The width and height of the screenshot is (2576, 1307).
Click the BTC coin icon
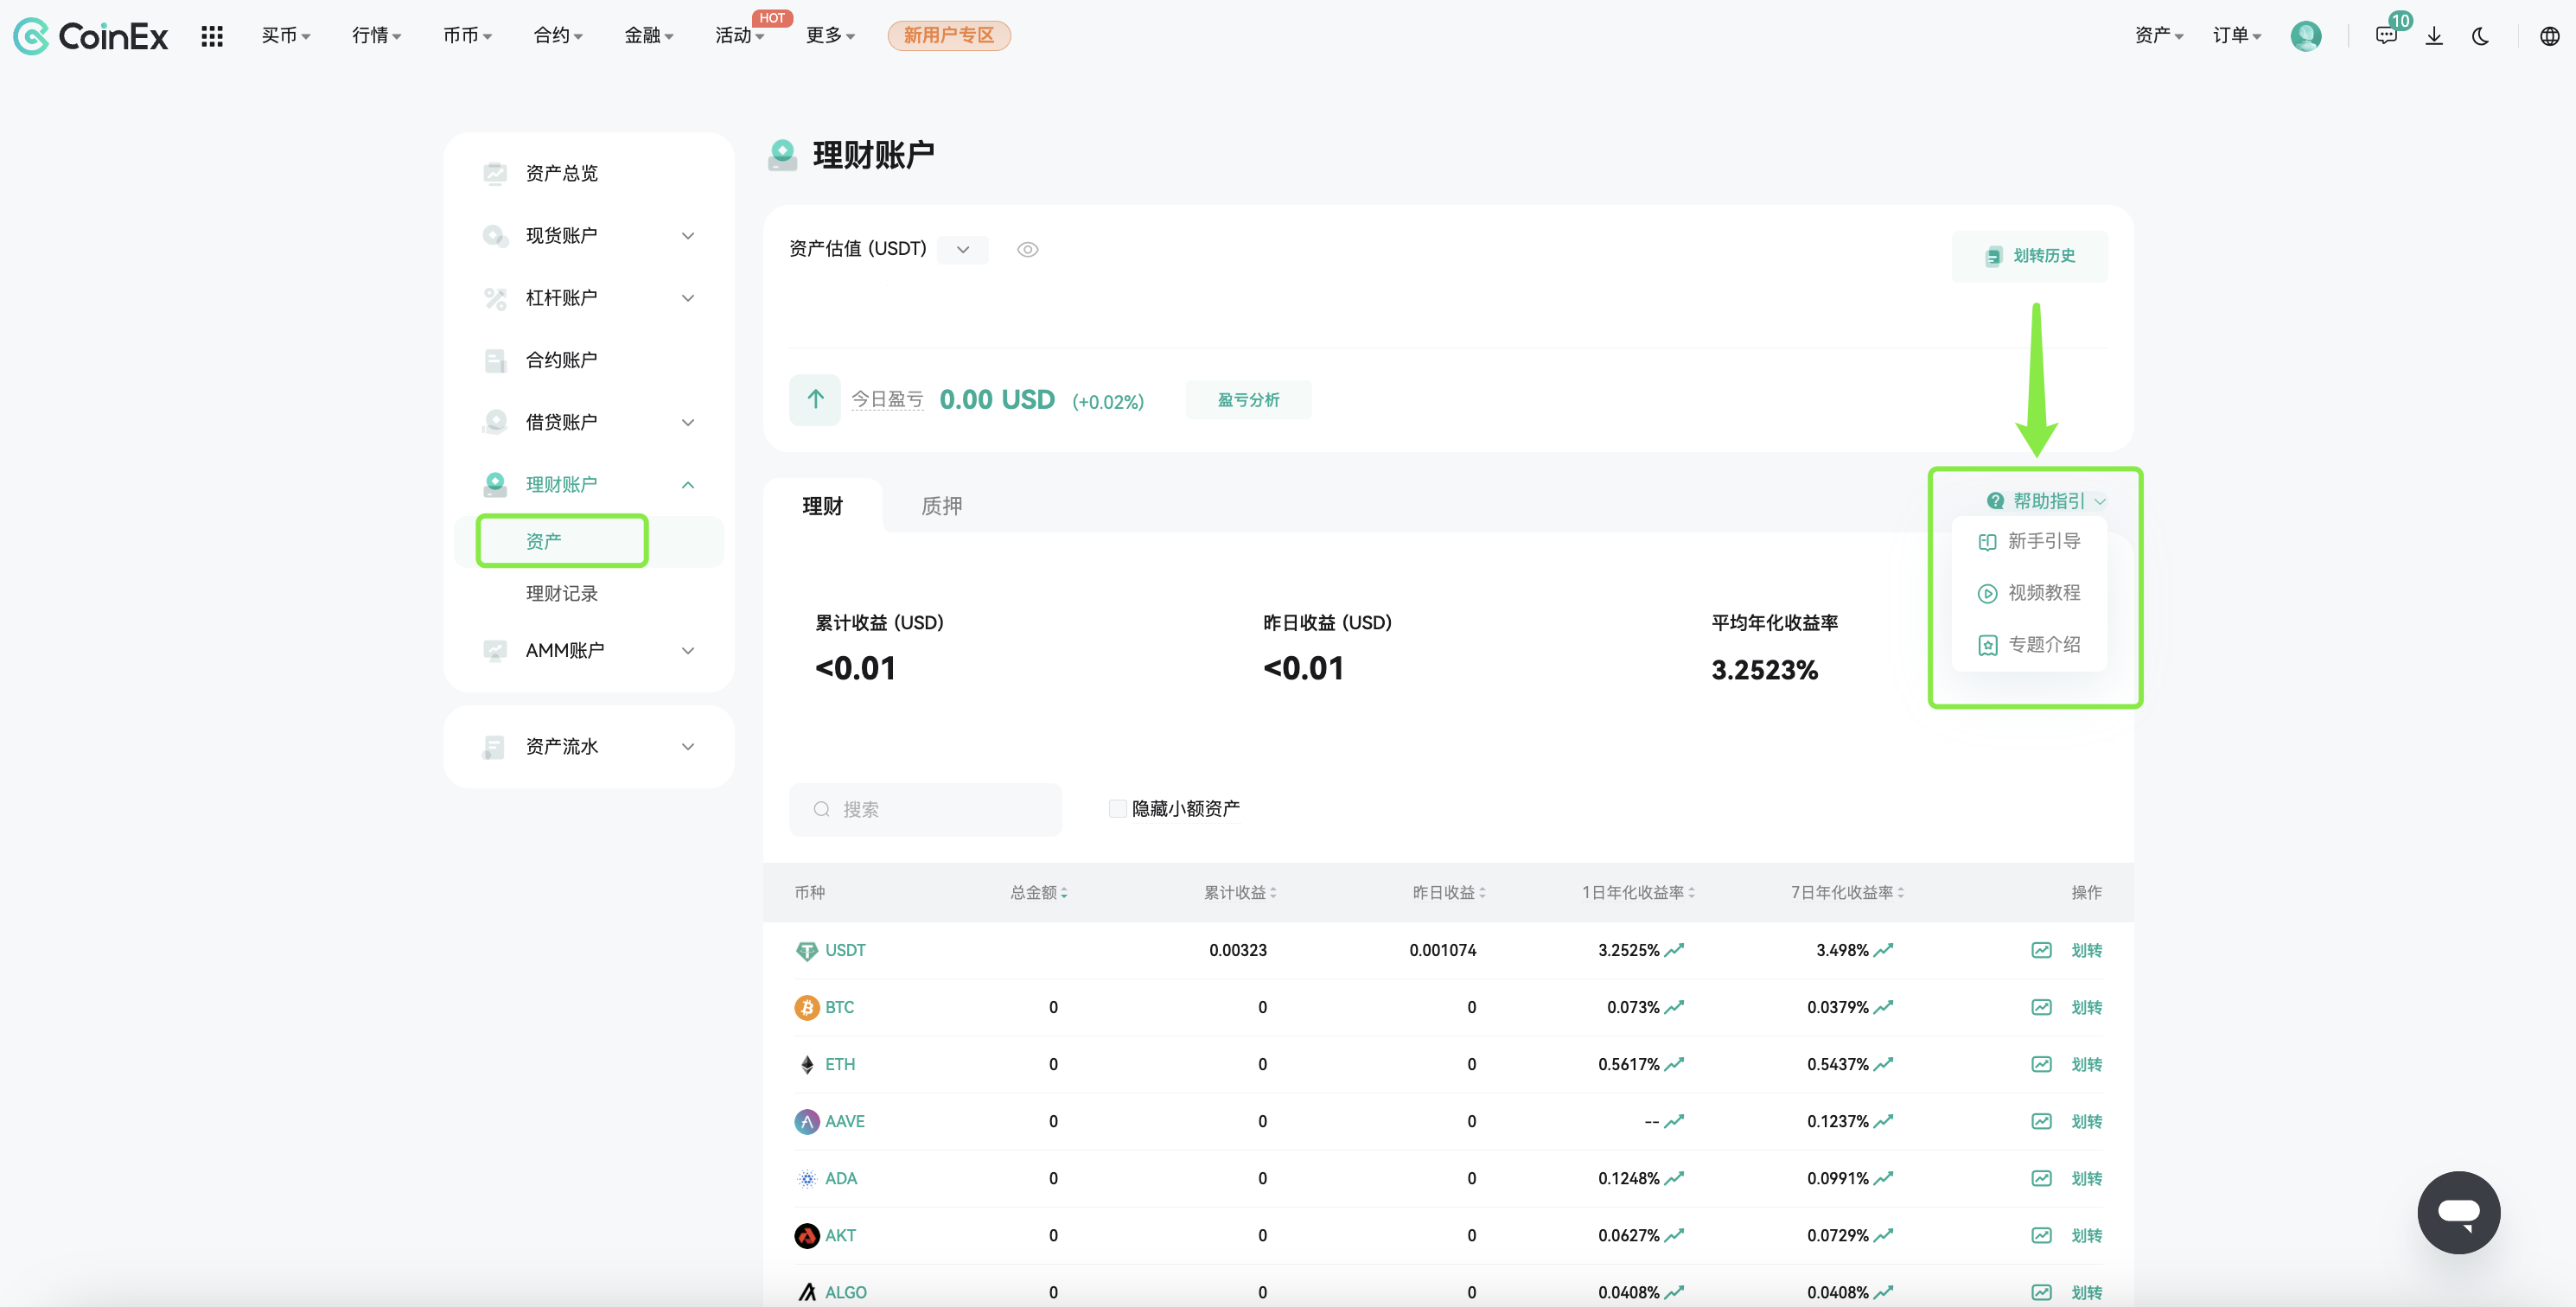coord(806,1007)
